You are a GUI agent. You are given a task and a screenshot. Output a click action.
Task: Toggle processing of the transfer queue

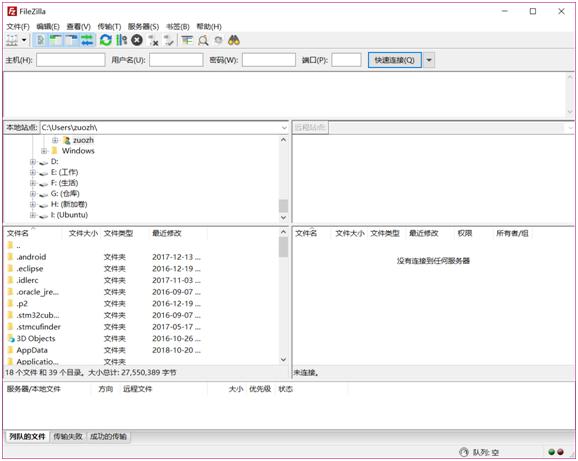tap(121, 40)
